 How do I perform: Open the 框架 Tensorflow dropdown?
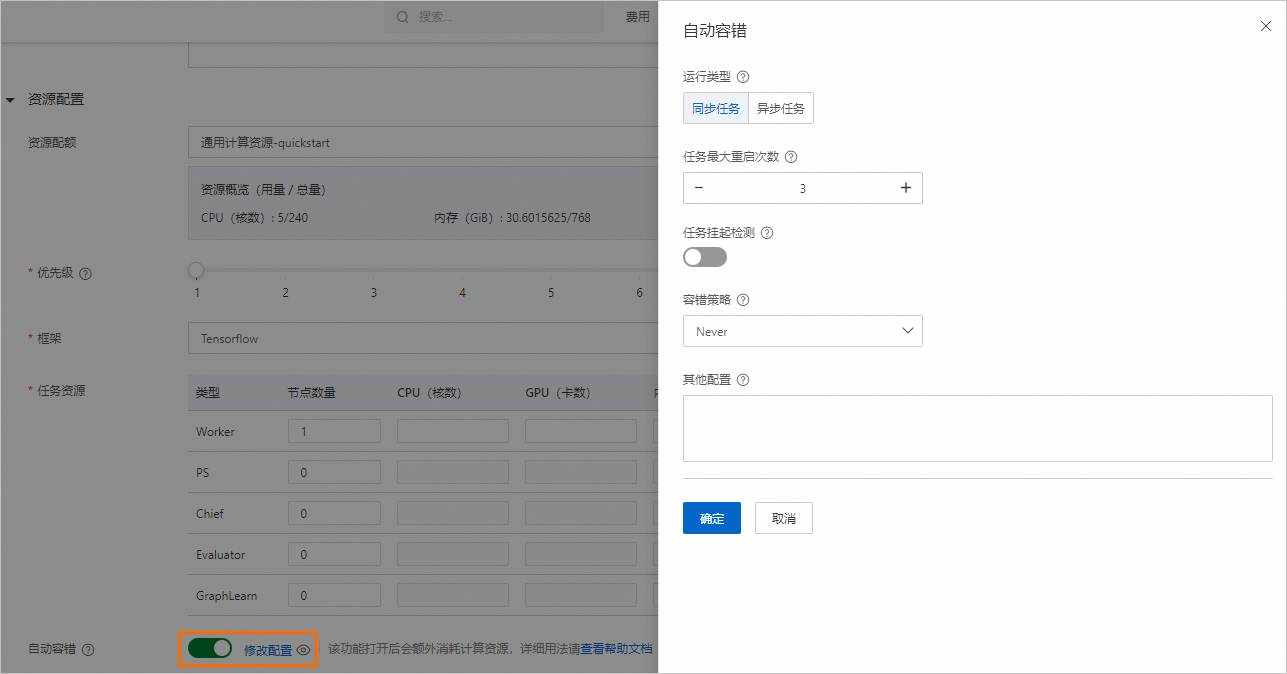pyautogui.click(x=423, y=338)
